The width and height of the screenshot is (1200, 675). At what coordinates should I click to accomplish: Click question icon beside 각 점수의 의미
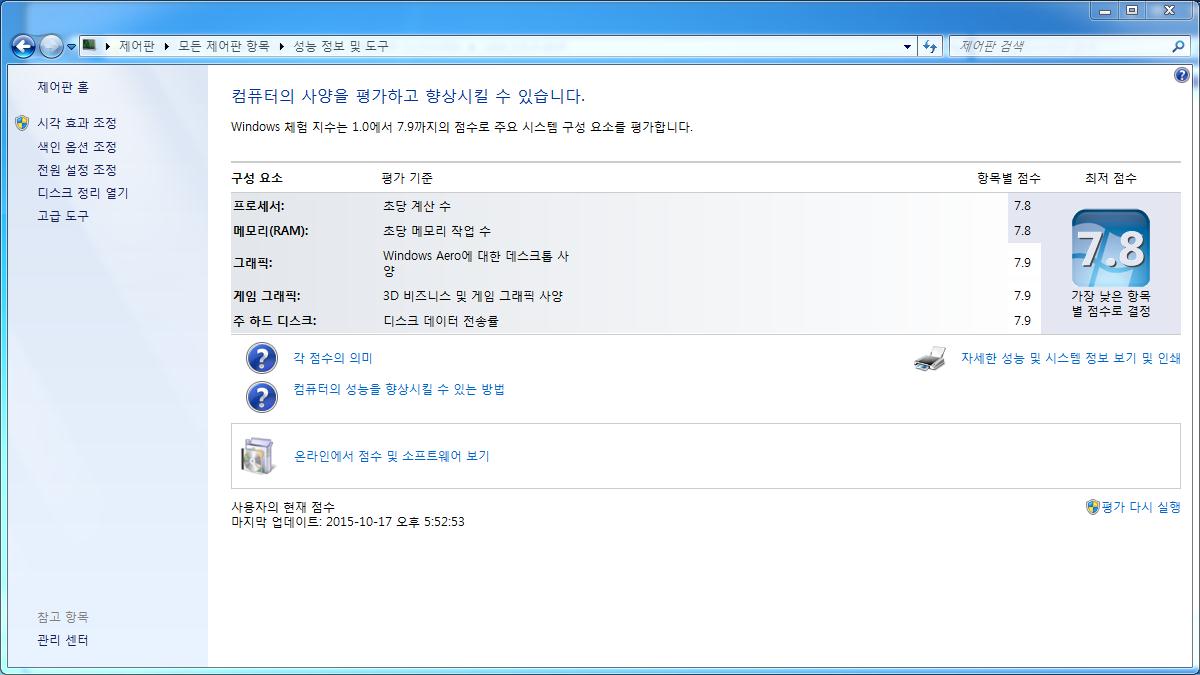[261, 358]
